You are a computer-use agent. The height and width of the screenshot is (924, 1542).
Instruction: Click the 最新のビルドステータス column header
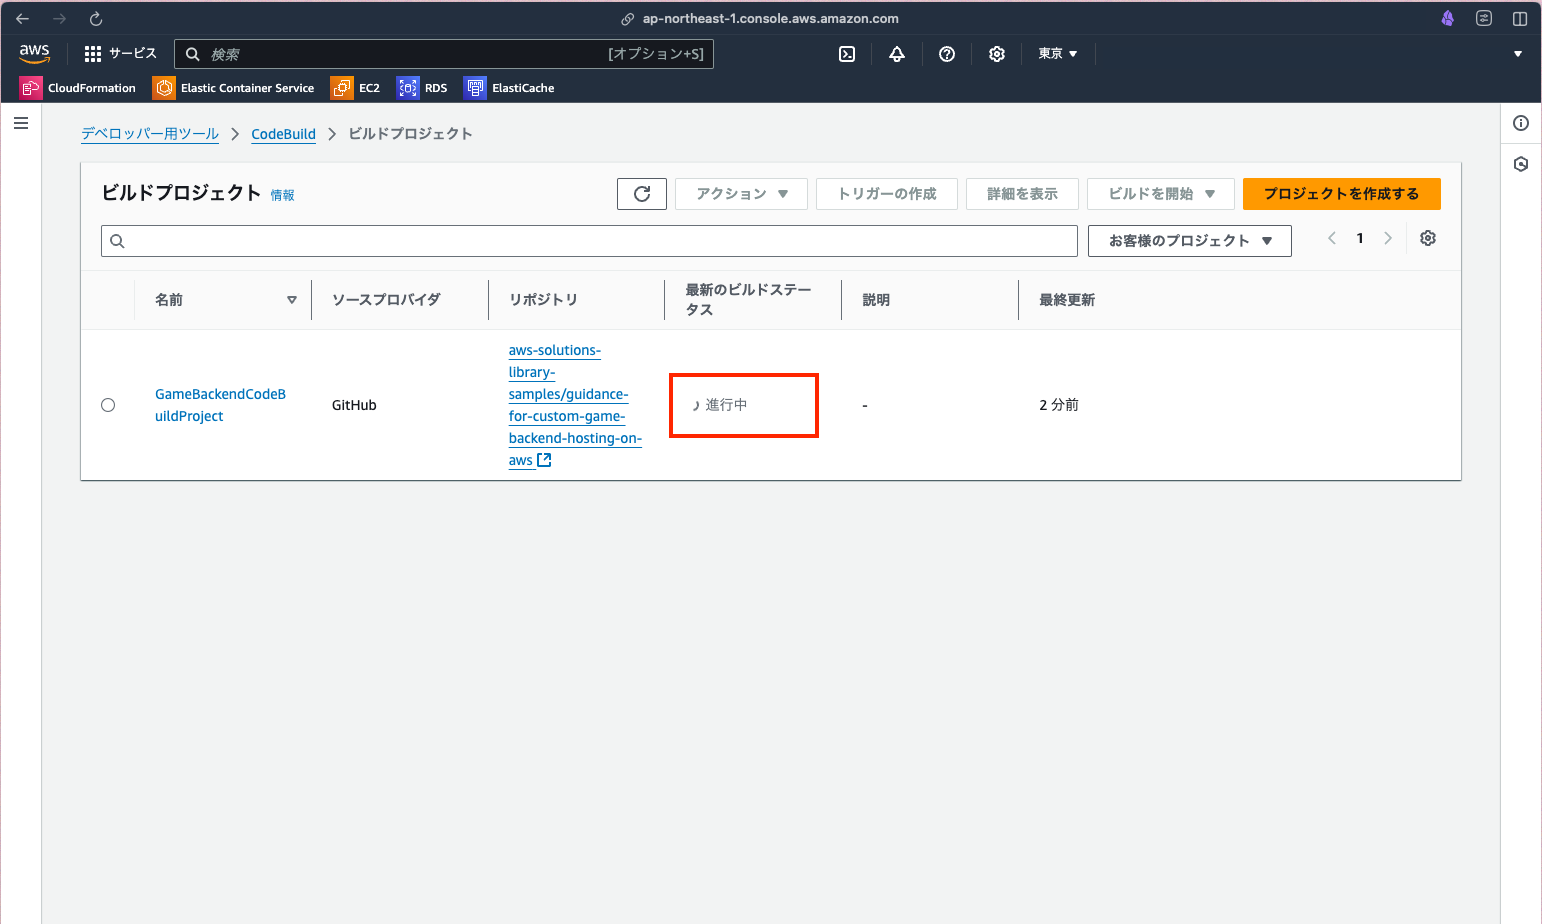tap(748, 300)
